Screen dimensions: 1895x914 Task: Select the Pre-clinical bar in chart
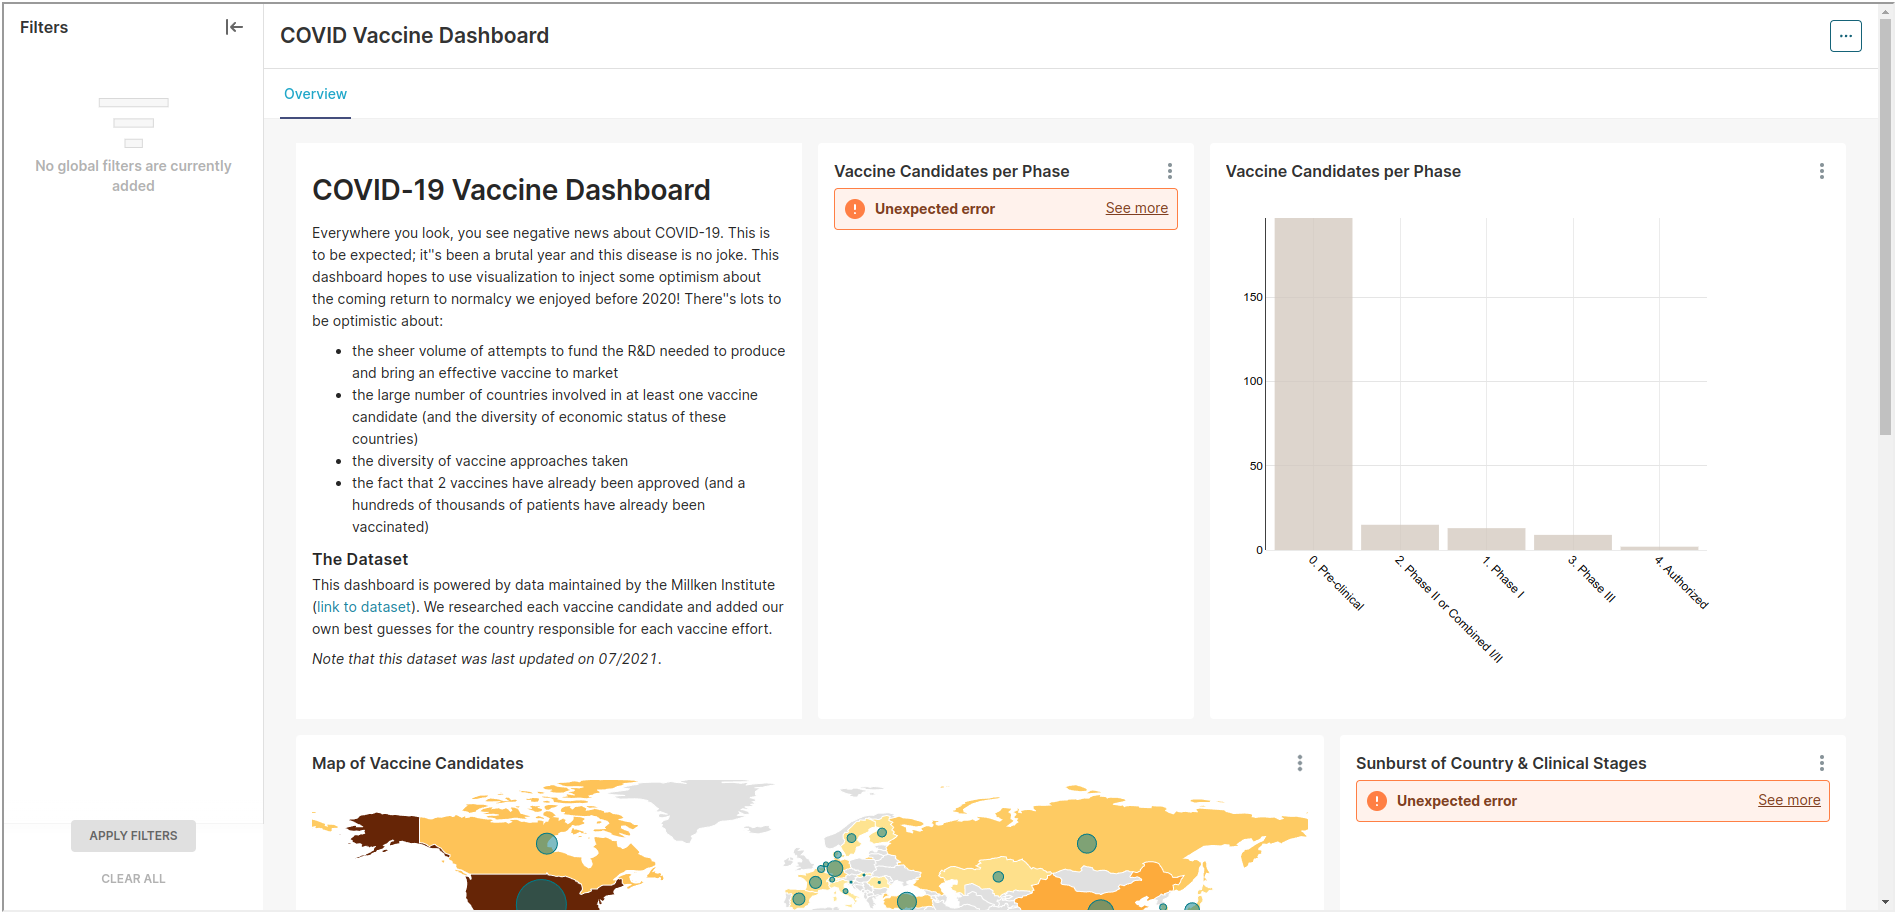tap(1313, 384)
